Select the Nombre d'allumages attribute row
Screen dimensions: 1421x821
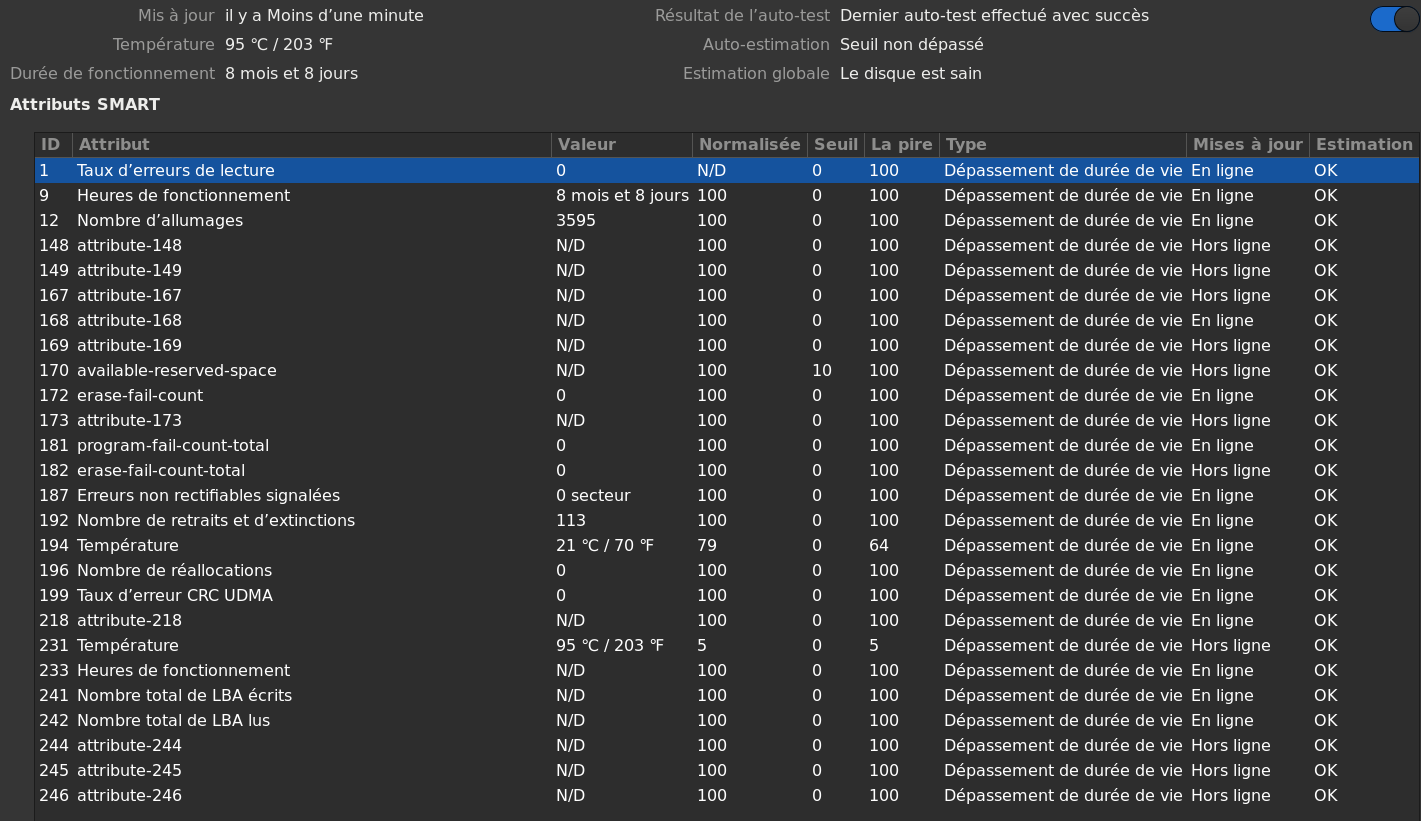pos(160,221)
